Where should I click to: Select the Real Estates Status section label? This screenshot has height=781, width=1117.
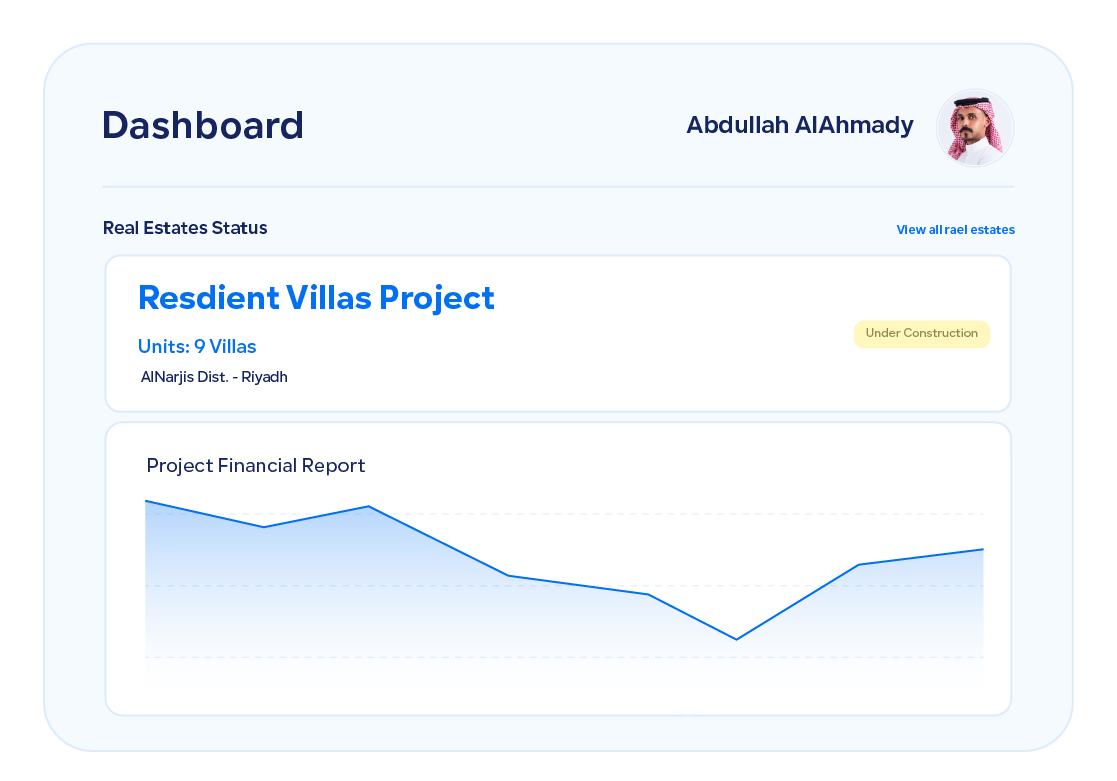[x=185, y=228]
